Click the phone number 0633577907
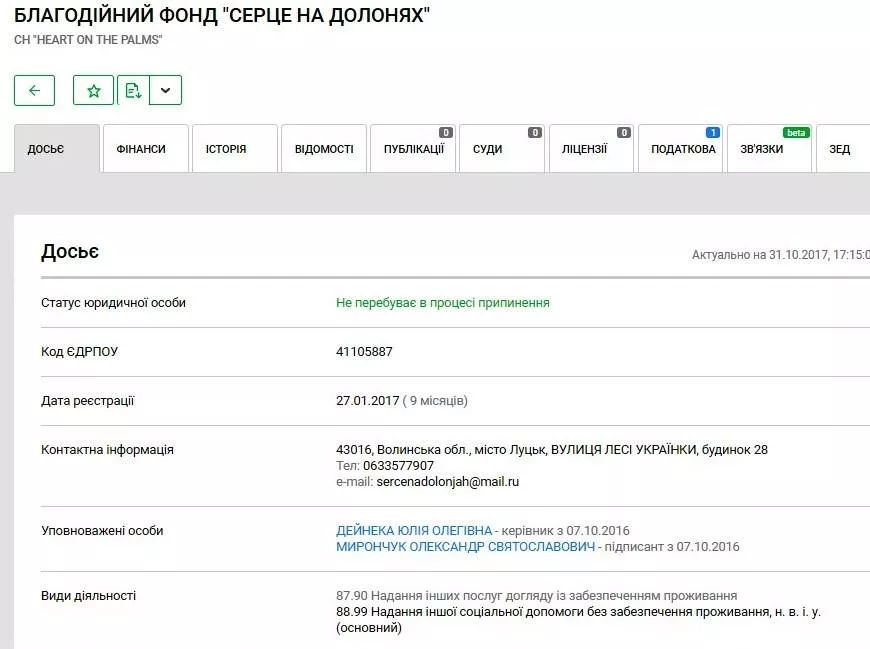 click(x=398, y=466)
